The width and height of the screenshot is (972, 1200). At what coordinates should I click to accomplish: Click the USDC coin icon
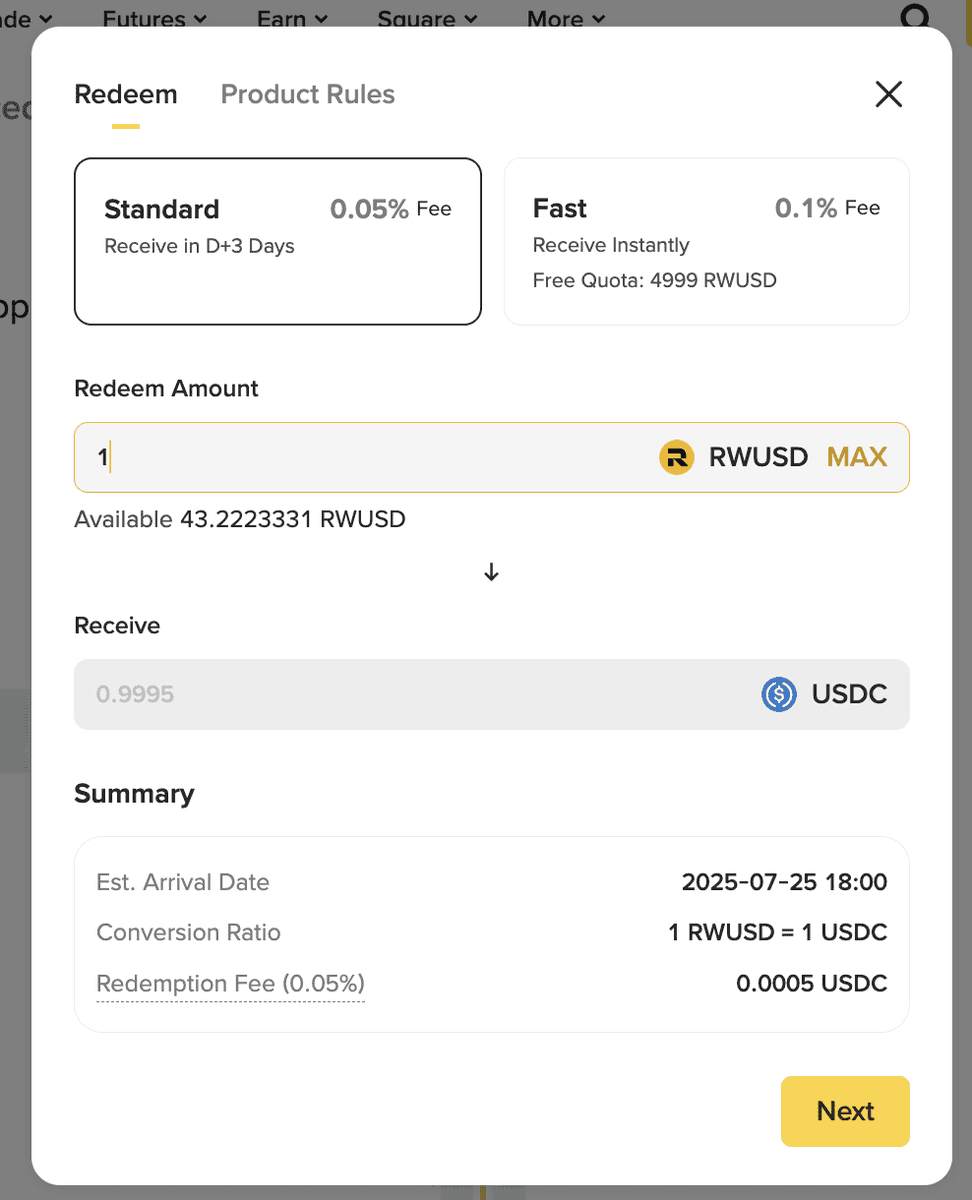click(x=779, y=694)
